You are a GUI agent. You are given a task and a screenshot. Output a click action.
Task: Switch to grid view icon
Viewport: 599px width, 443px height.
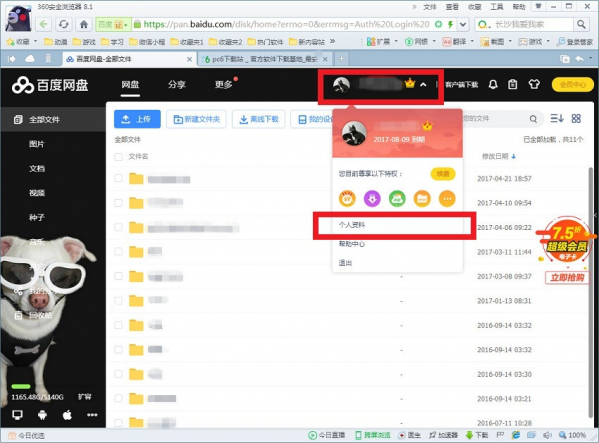pos(576,119)
